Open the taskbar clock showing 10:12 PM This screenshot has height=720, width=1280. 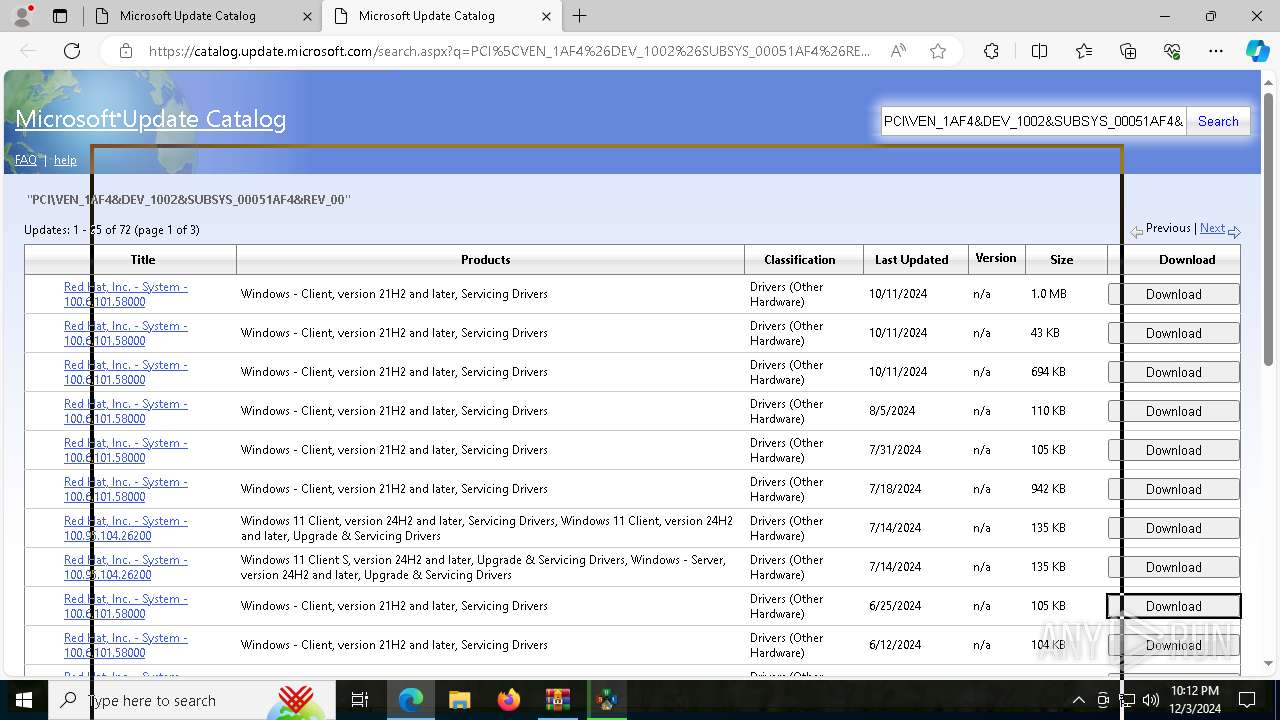click(x=1194, y=700)
